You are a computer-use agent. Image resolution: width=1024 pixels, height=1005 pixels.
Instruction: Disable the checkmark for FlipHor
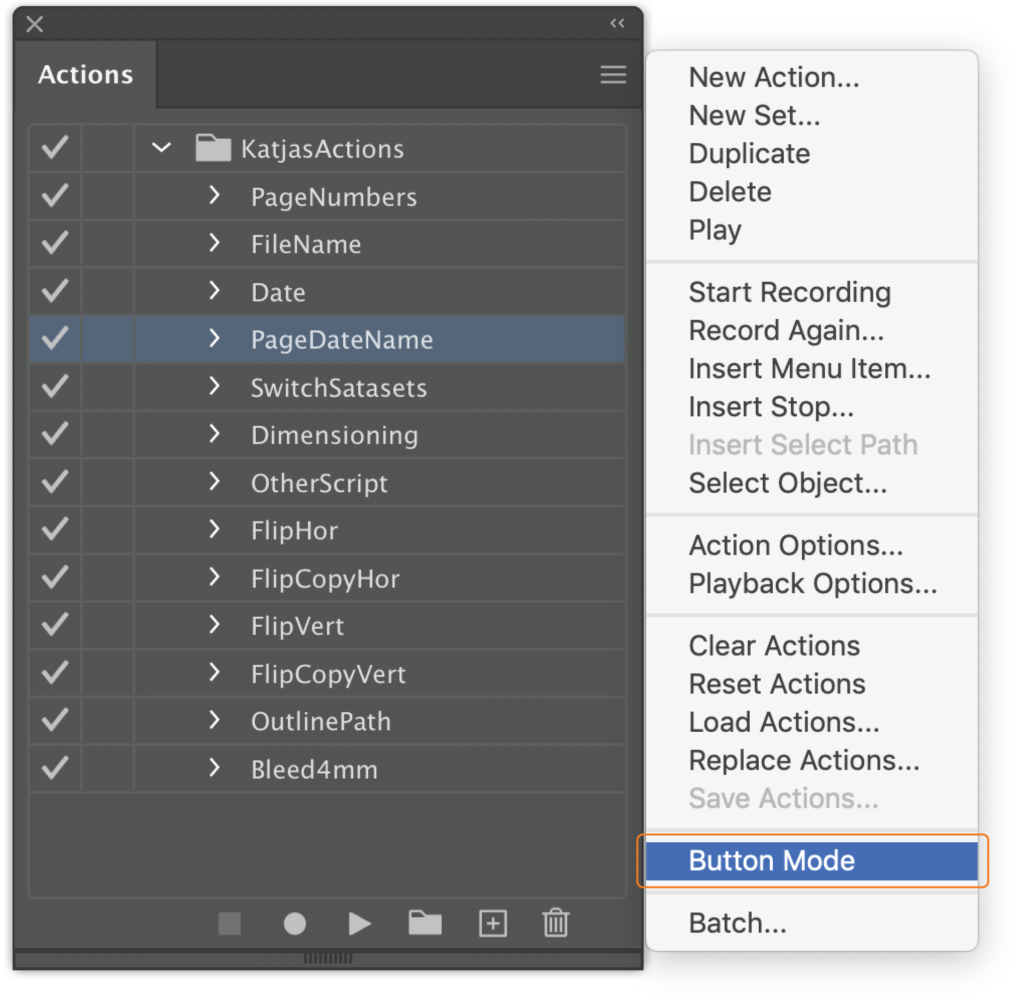click(x=53, y=530)
